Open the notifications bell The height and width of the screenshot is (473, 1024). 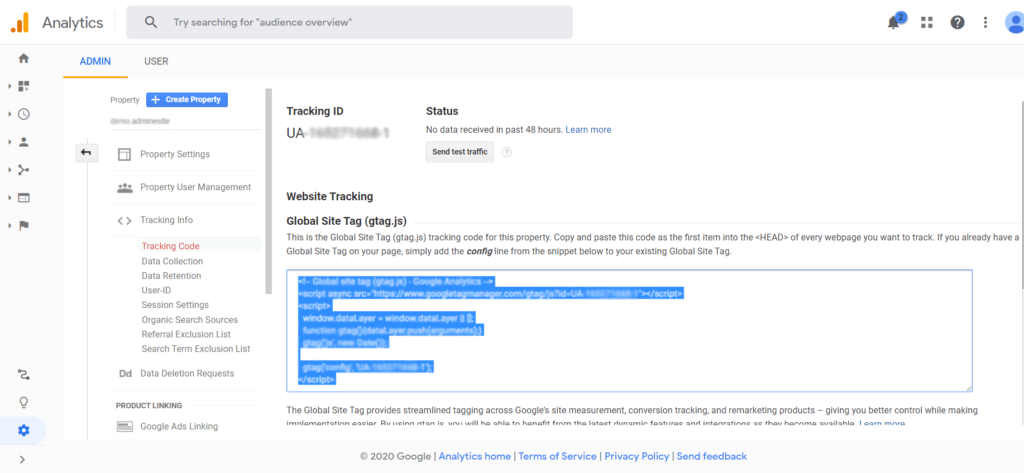(x=893, y=22)
